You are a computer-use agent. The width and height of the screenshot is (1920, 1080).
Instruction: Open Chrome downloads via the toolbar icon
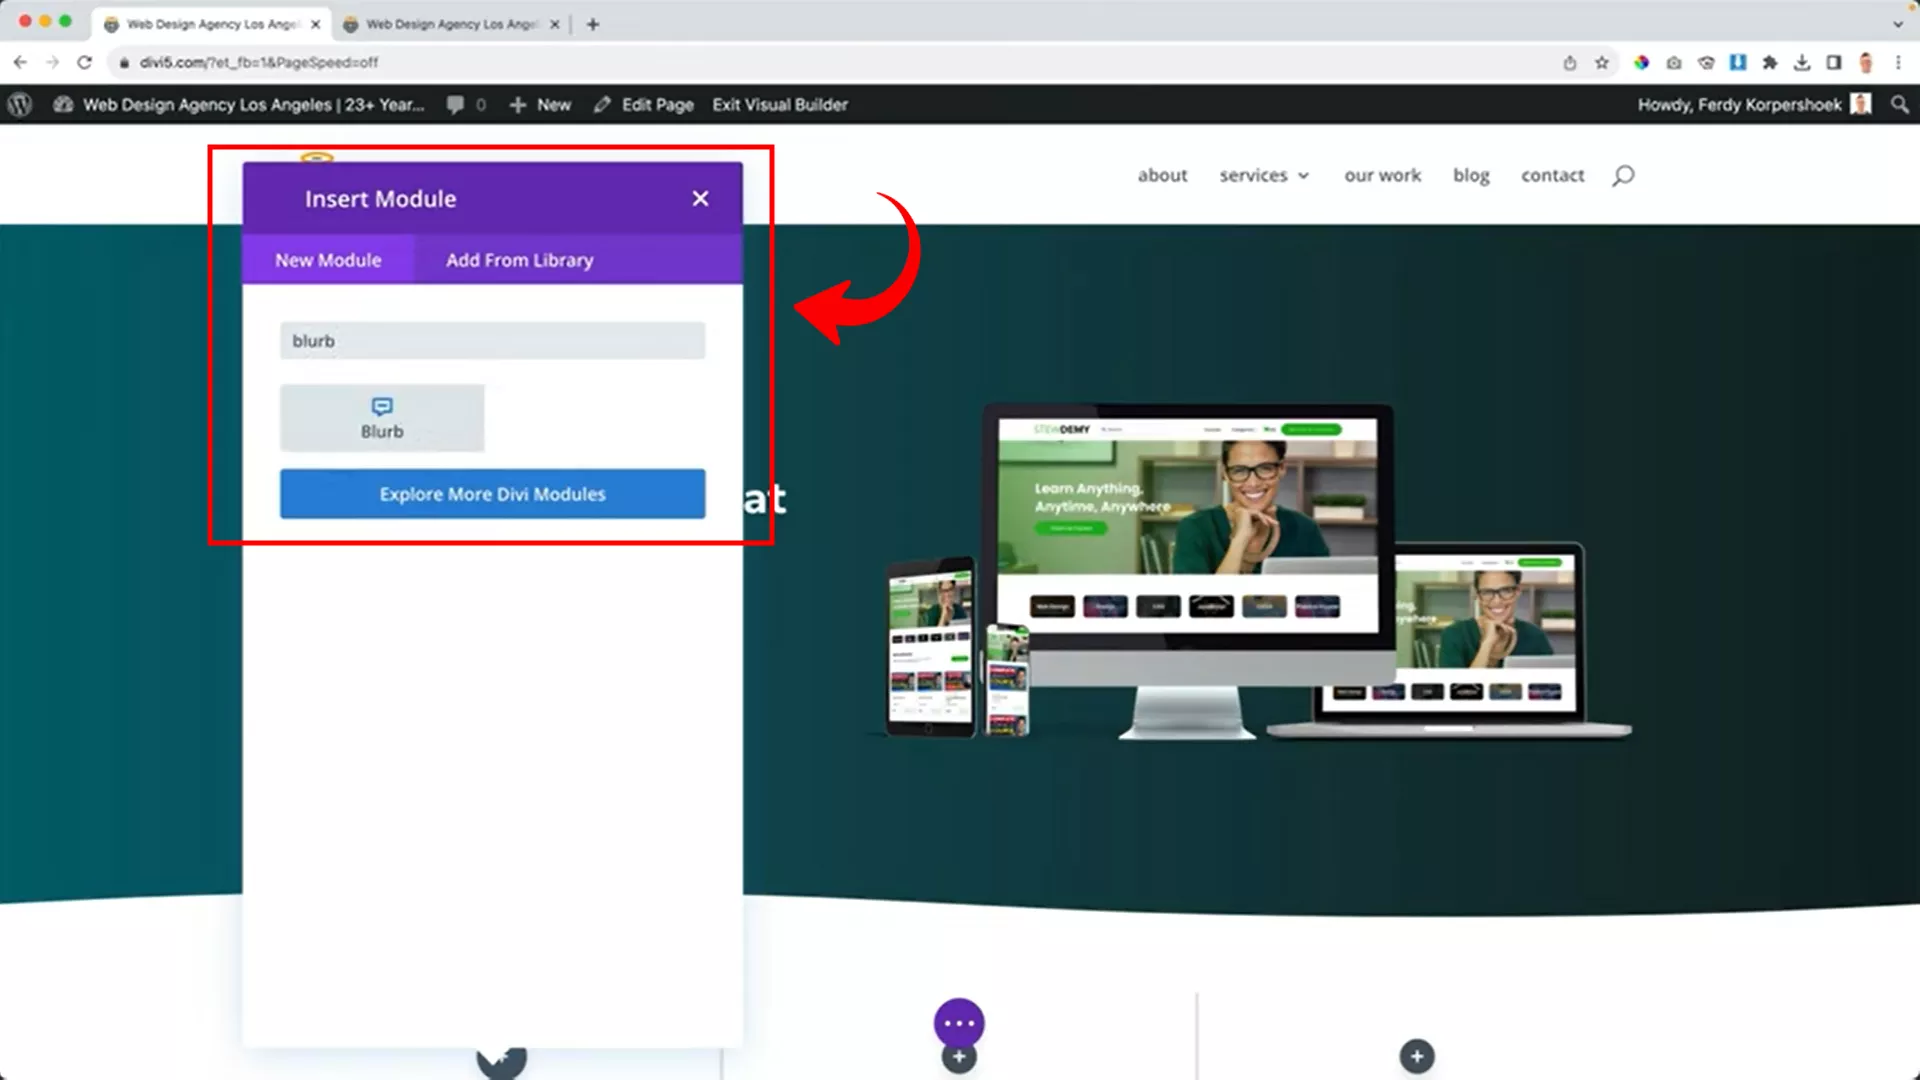click(x=1803, y=62)
